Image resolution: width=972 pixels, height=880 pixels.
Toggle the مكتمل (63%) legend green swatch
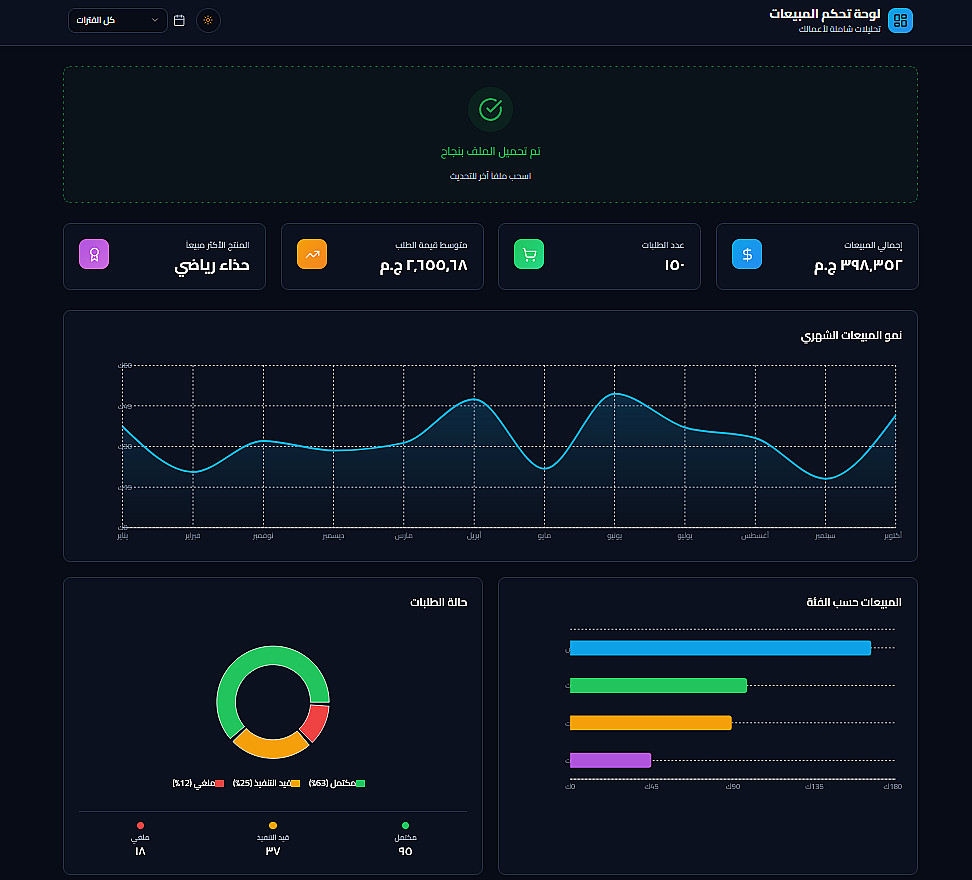coord(360,783)
